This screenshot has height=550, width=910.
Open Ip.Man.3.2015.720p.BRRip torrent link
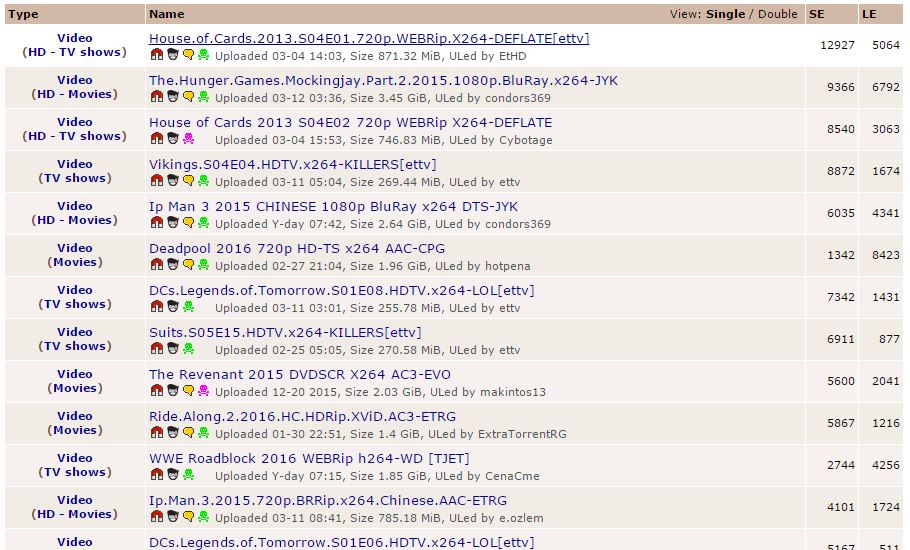click(x=328, y=500)
